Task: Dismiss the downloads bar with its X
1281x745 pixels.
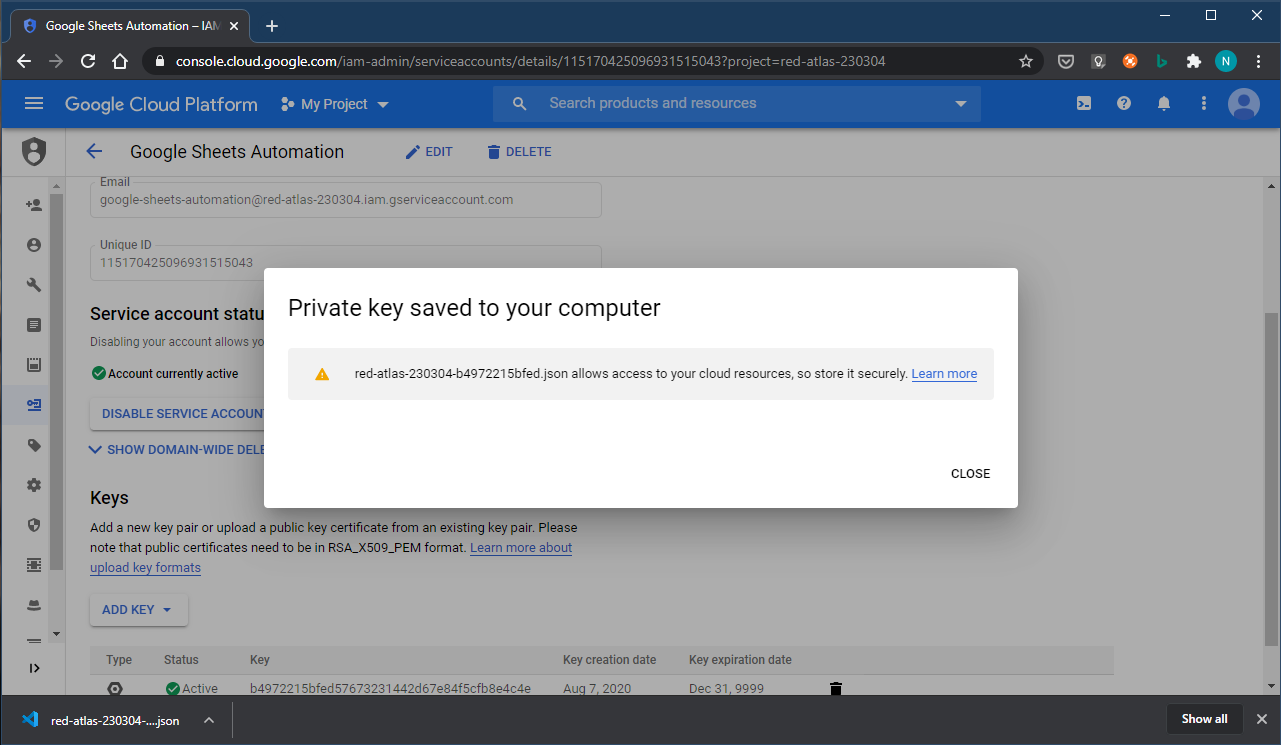Action: click(x=1262, y=719)
